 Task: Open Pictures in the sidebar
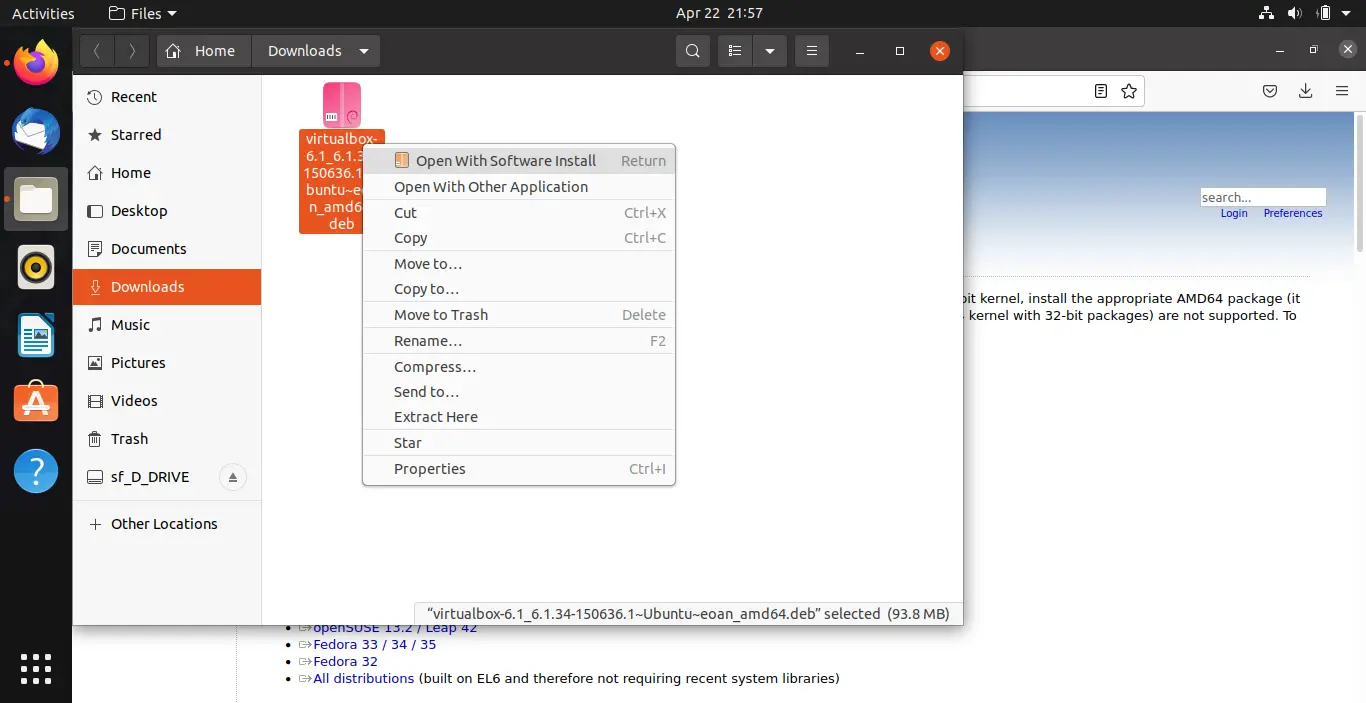coord(167,363)
